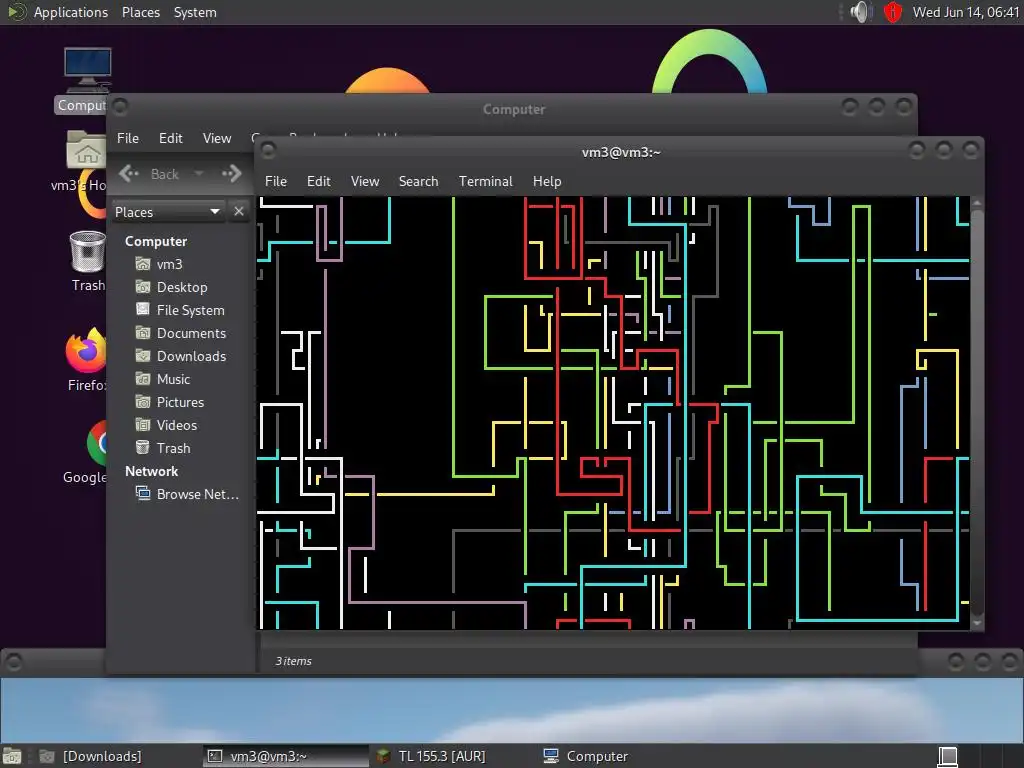Click the Network section header in sidebar
The height and width of the screenshot is (768, 1024).
pyautogui.click(x=152, y=471)
